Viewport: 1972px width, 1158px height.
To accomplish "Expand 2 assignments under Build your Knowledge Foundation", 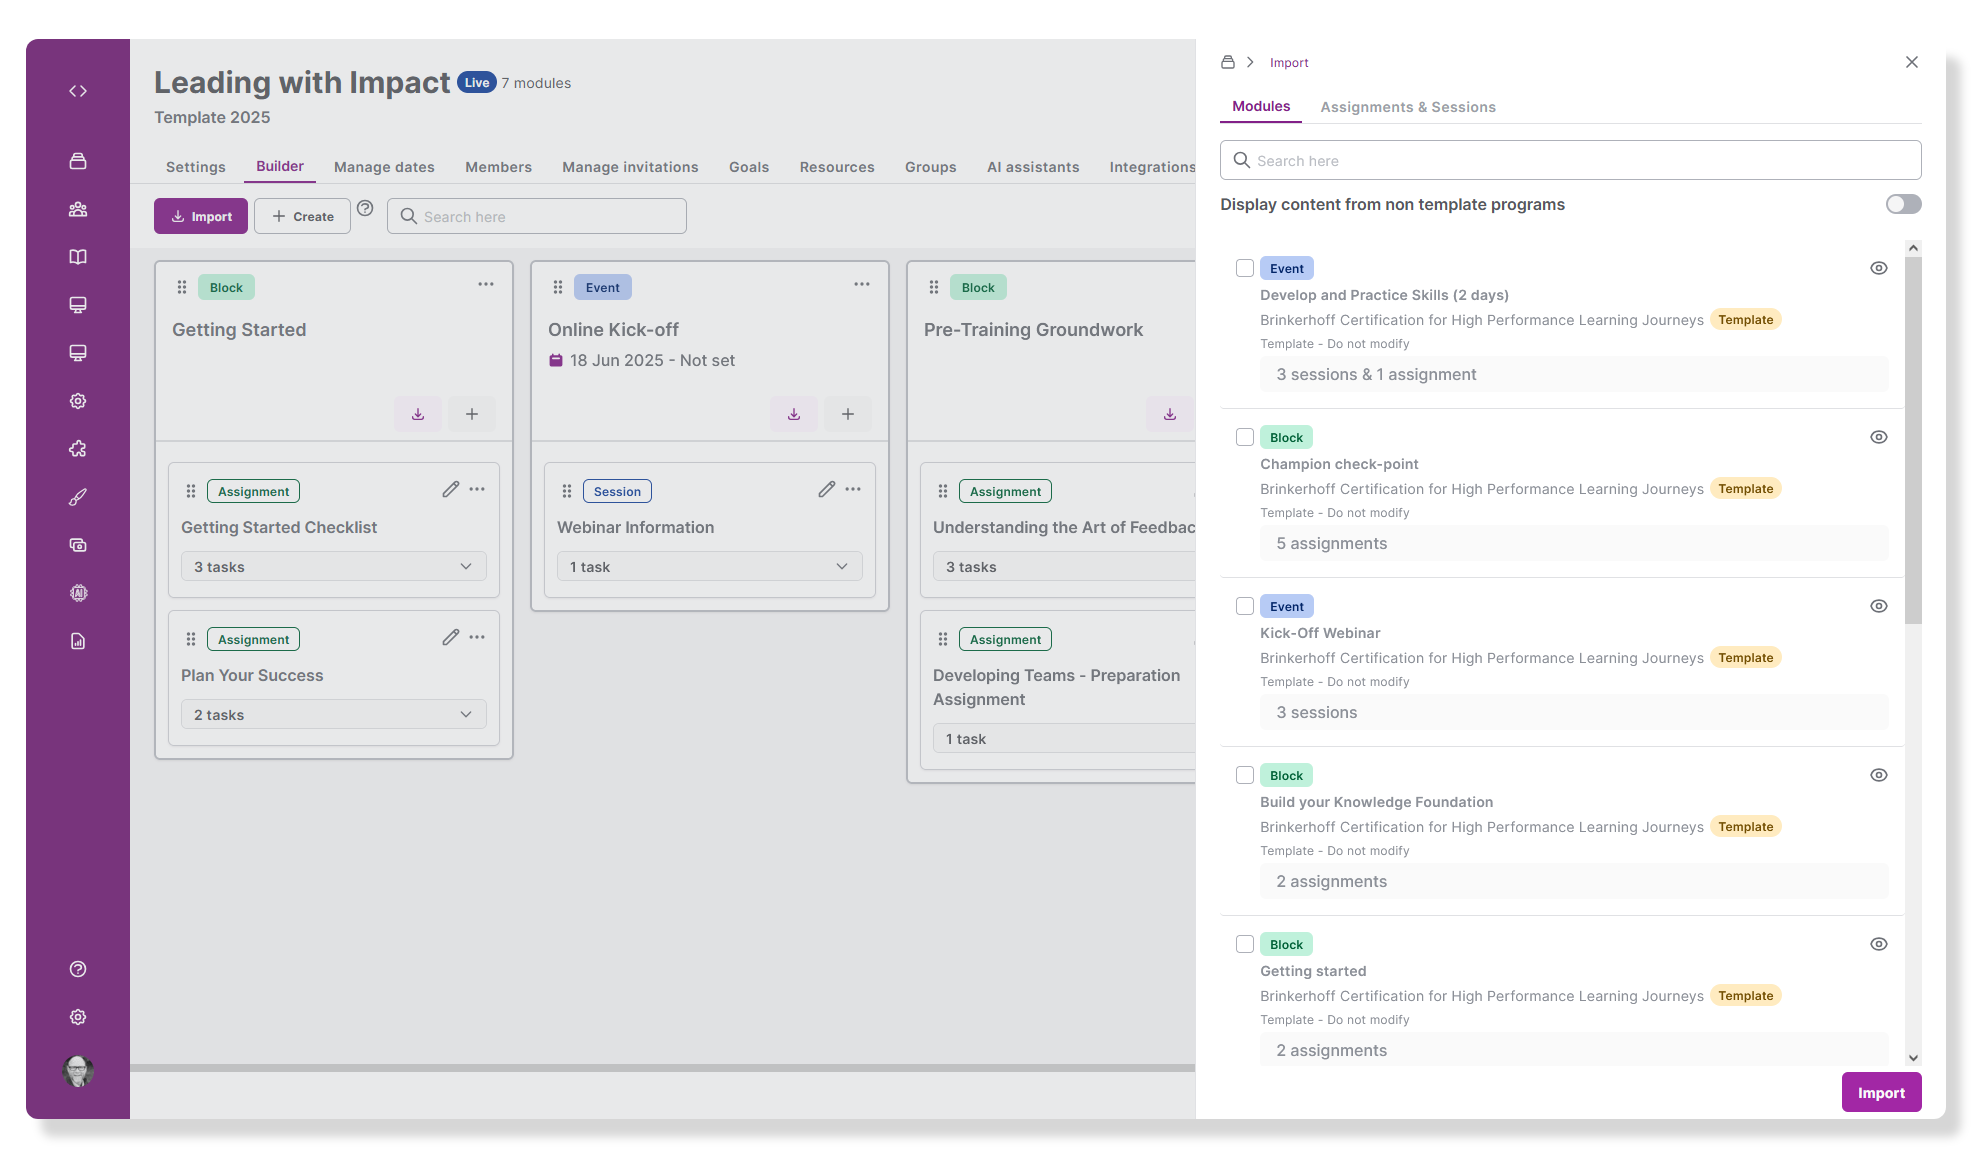I will click(x=1574, y=881).
